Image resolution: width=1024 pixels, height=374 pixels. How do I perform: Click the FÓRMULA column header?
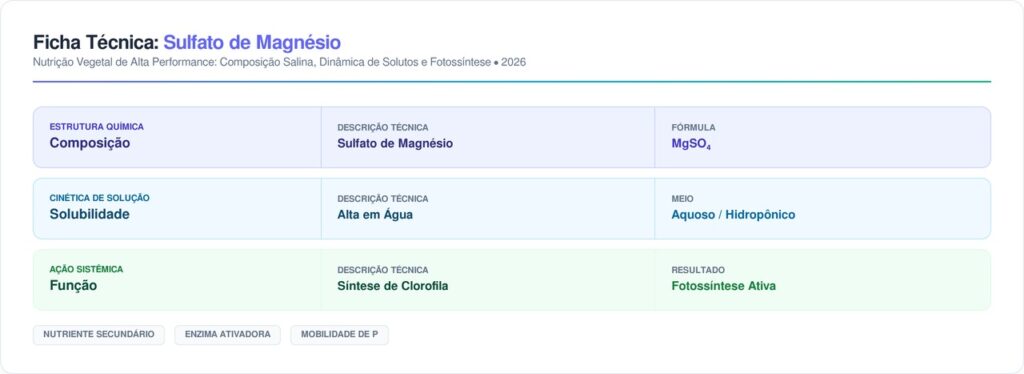click(693, 127)
